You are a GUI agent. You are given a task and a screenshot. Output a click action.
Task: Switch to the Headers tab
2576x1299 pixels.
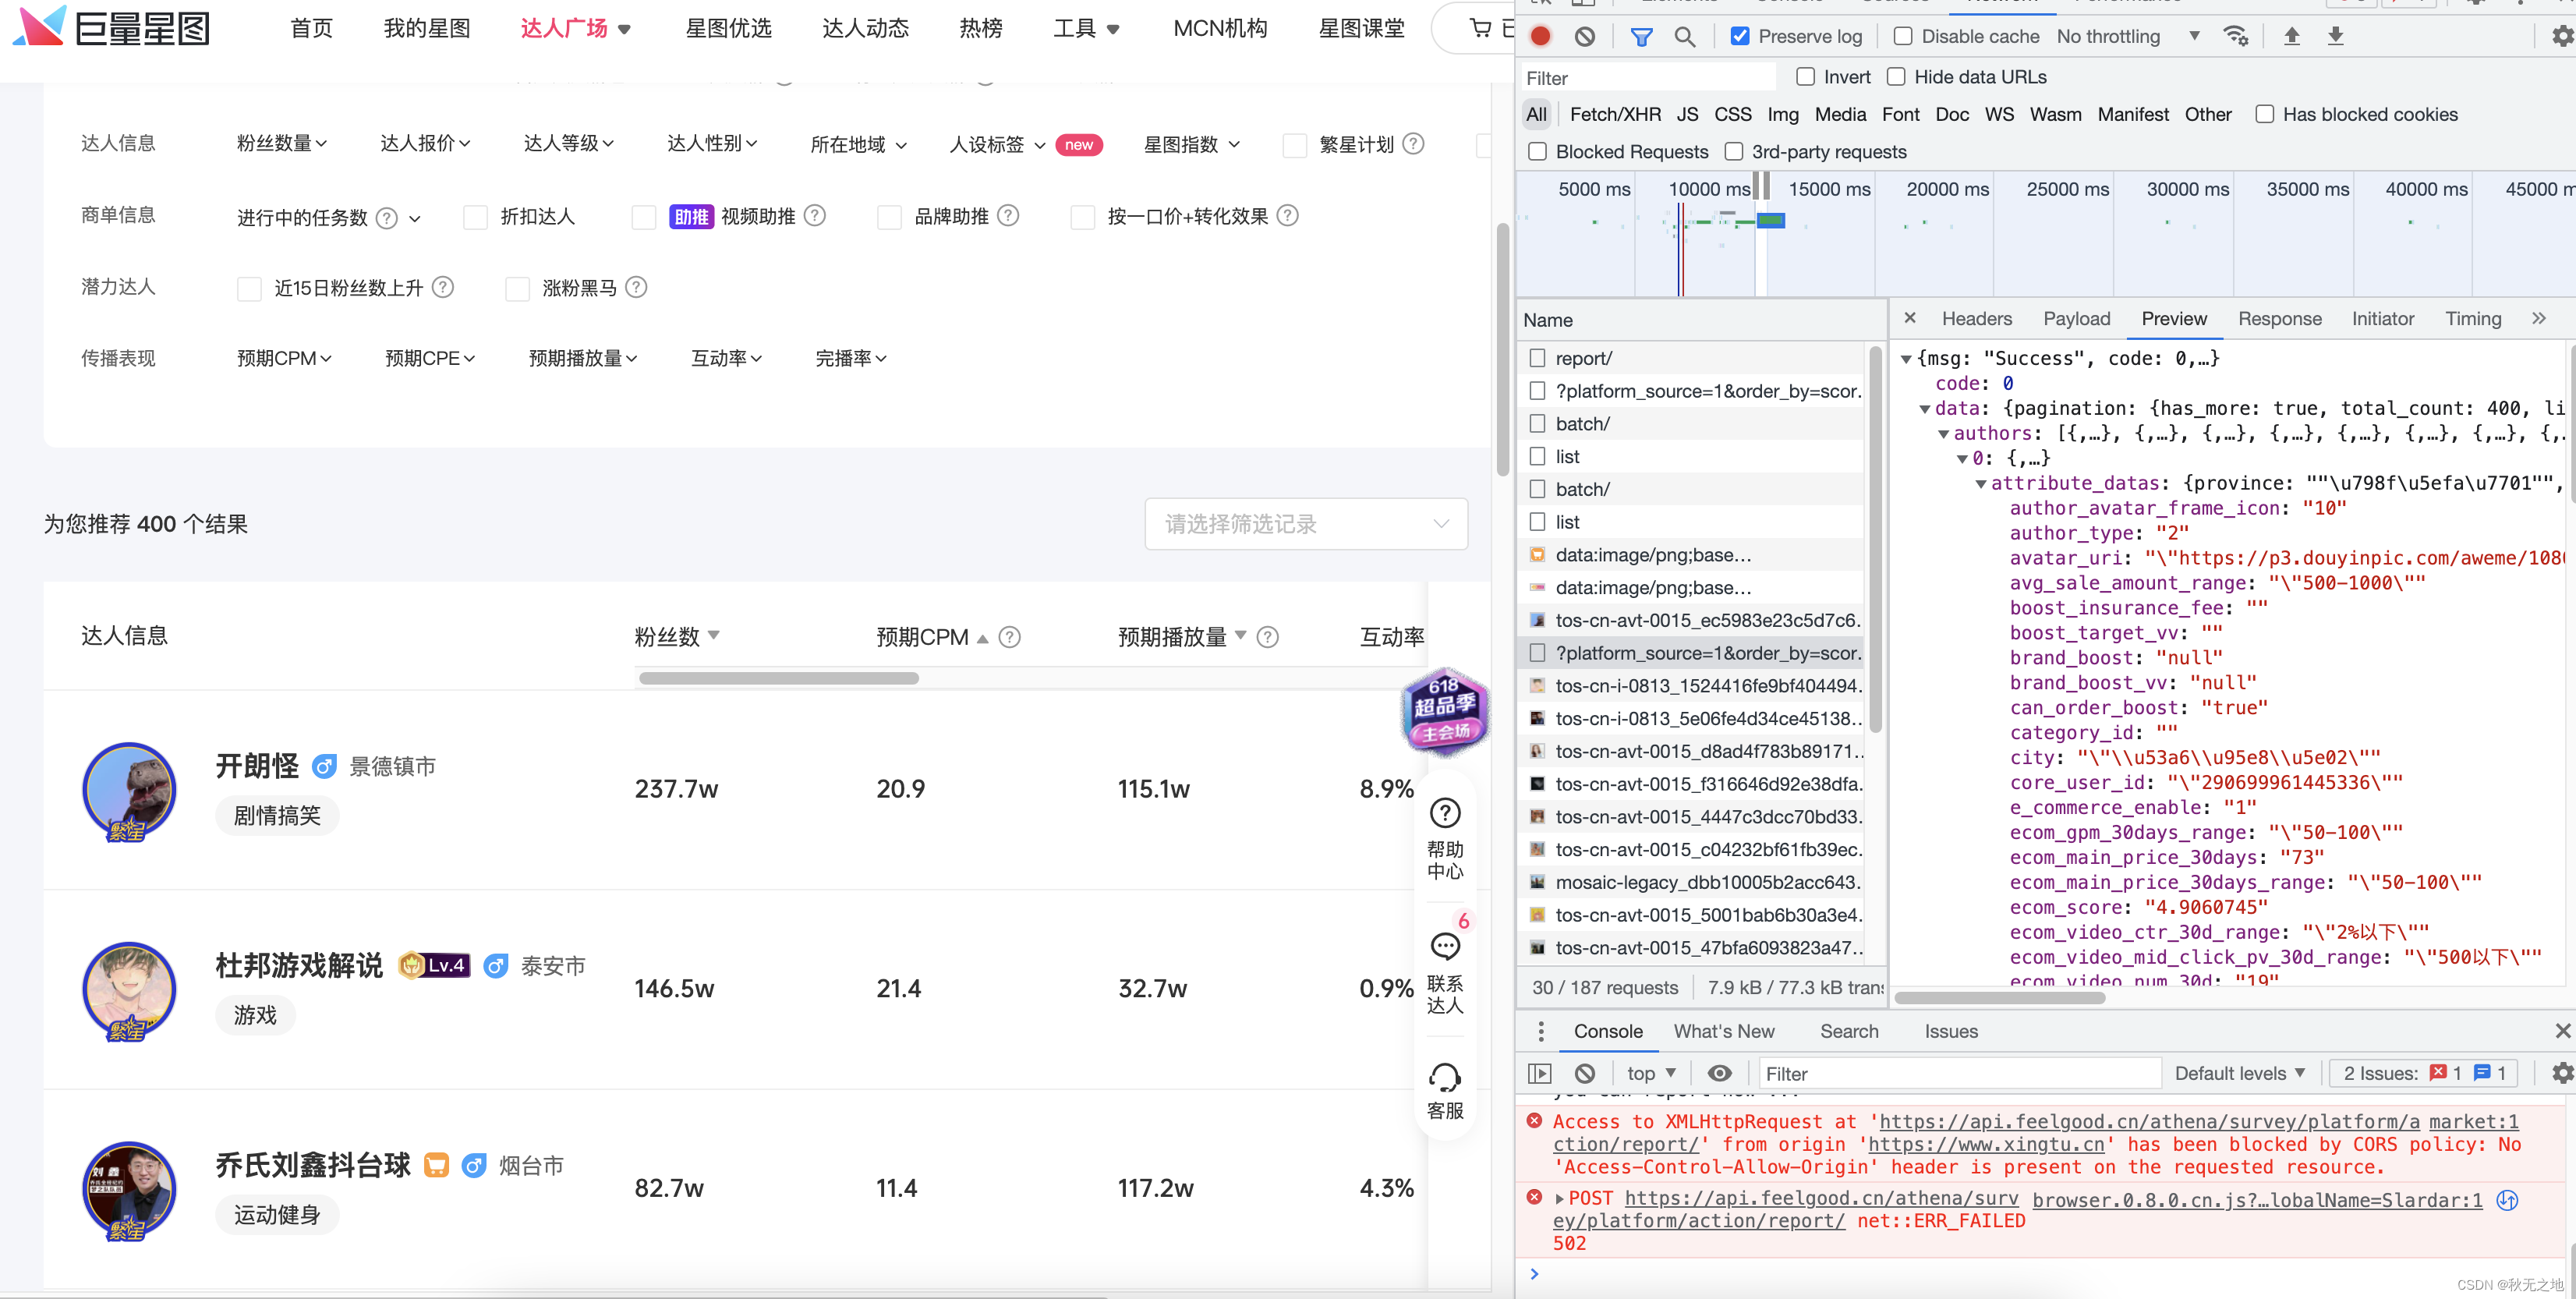click(1976, 319)
